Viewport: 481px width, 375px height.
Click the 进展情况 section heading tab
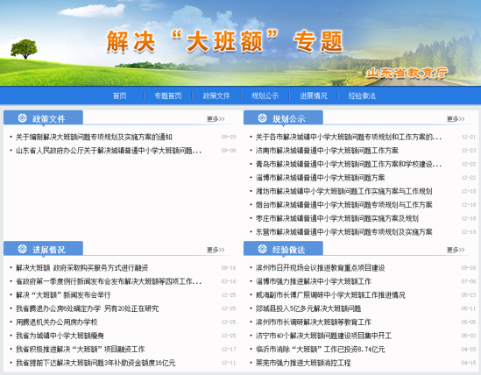tap(43, 249)
